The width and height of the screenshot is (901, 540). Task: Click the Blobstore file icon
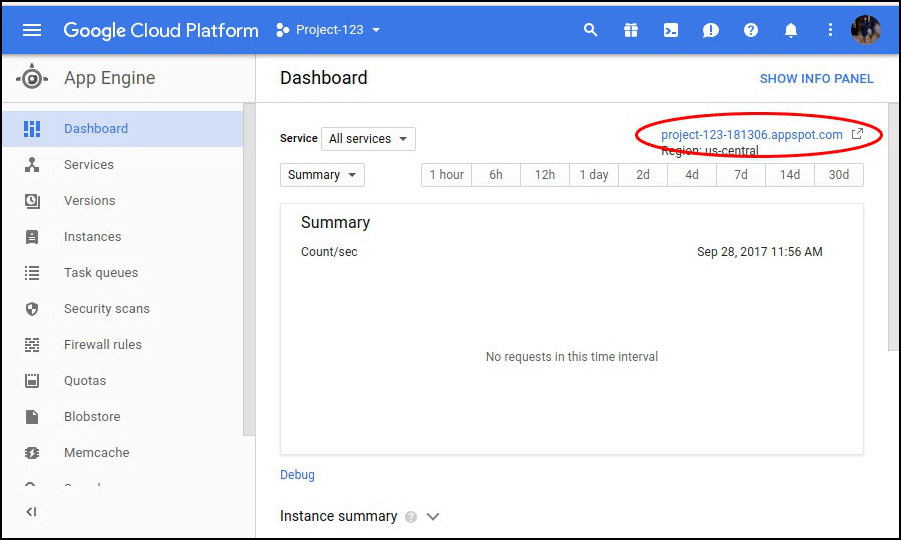pyautogui.click(x=32, y=417)
